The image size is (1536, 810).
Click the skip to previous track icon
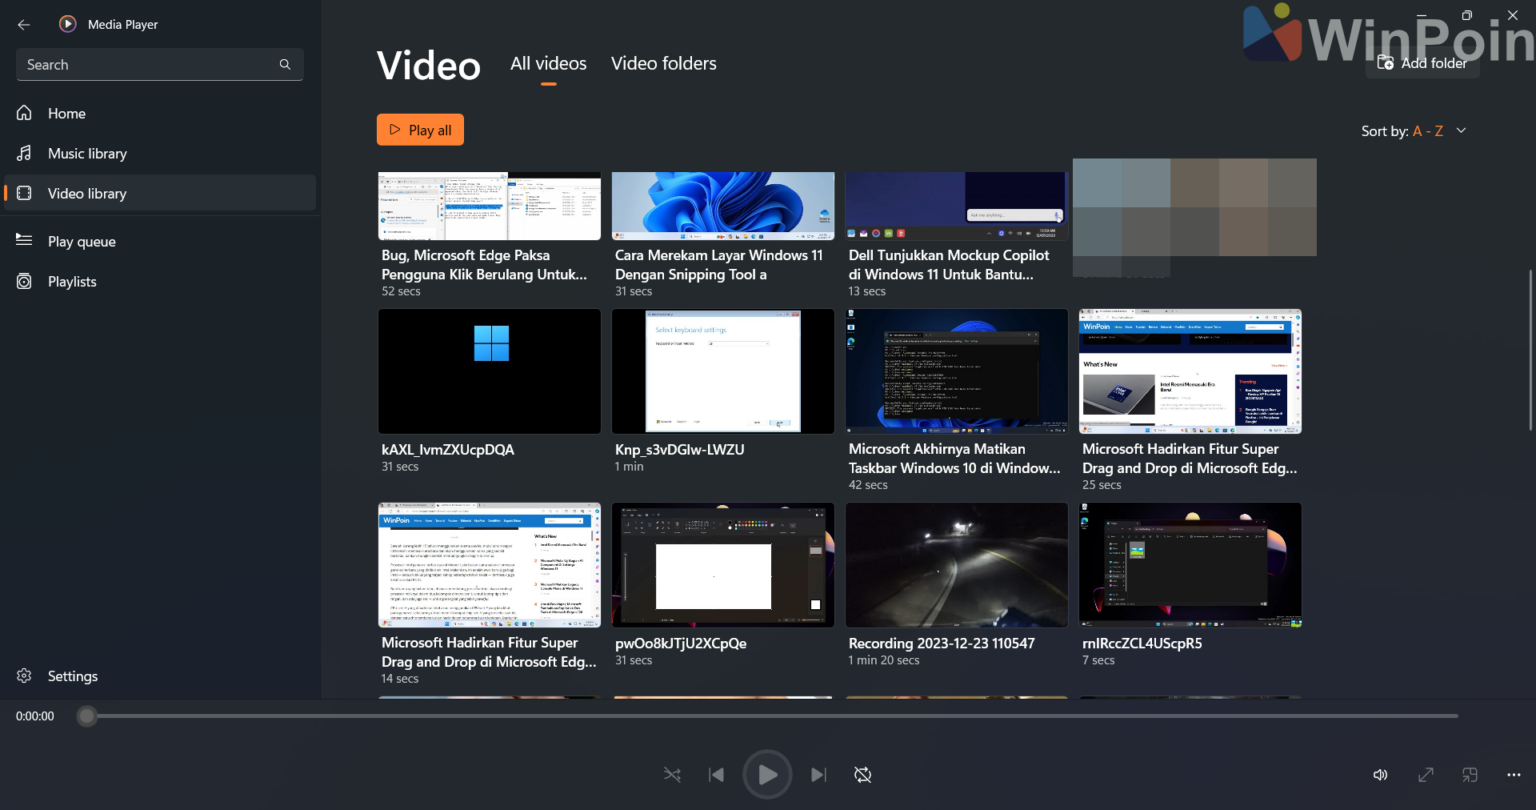click(x=716, y=774)
